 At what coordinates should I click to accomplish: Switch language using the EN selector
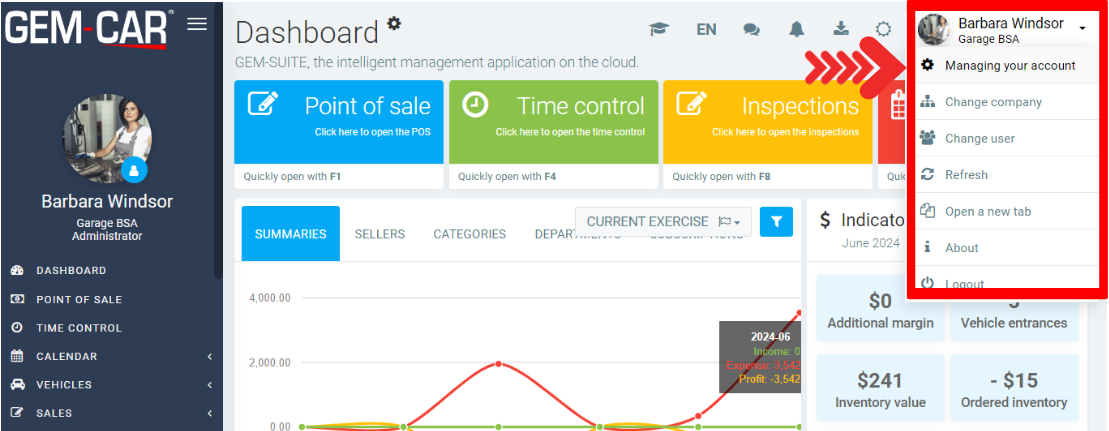(706, 30)
